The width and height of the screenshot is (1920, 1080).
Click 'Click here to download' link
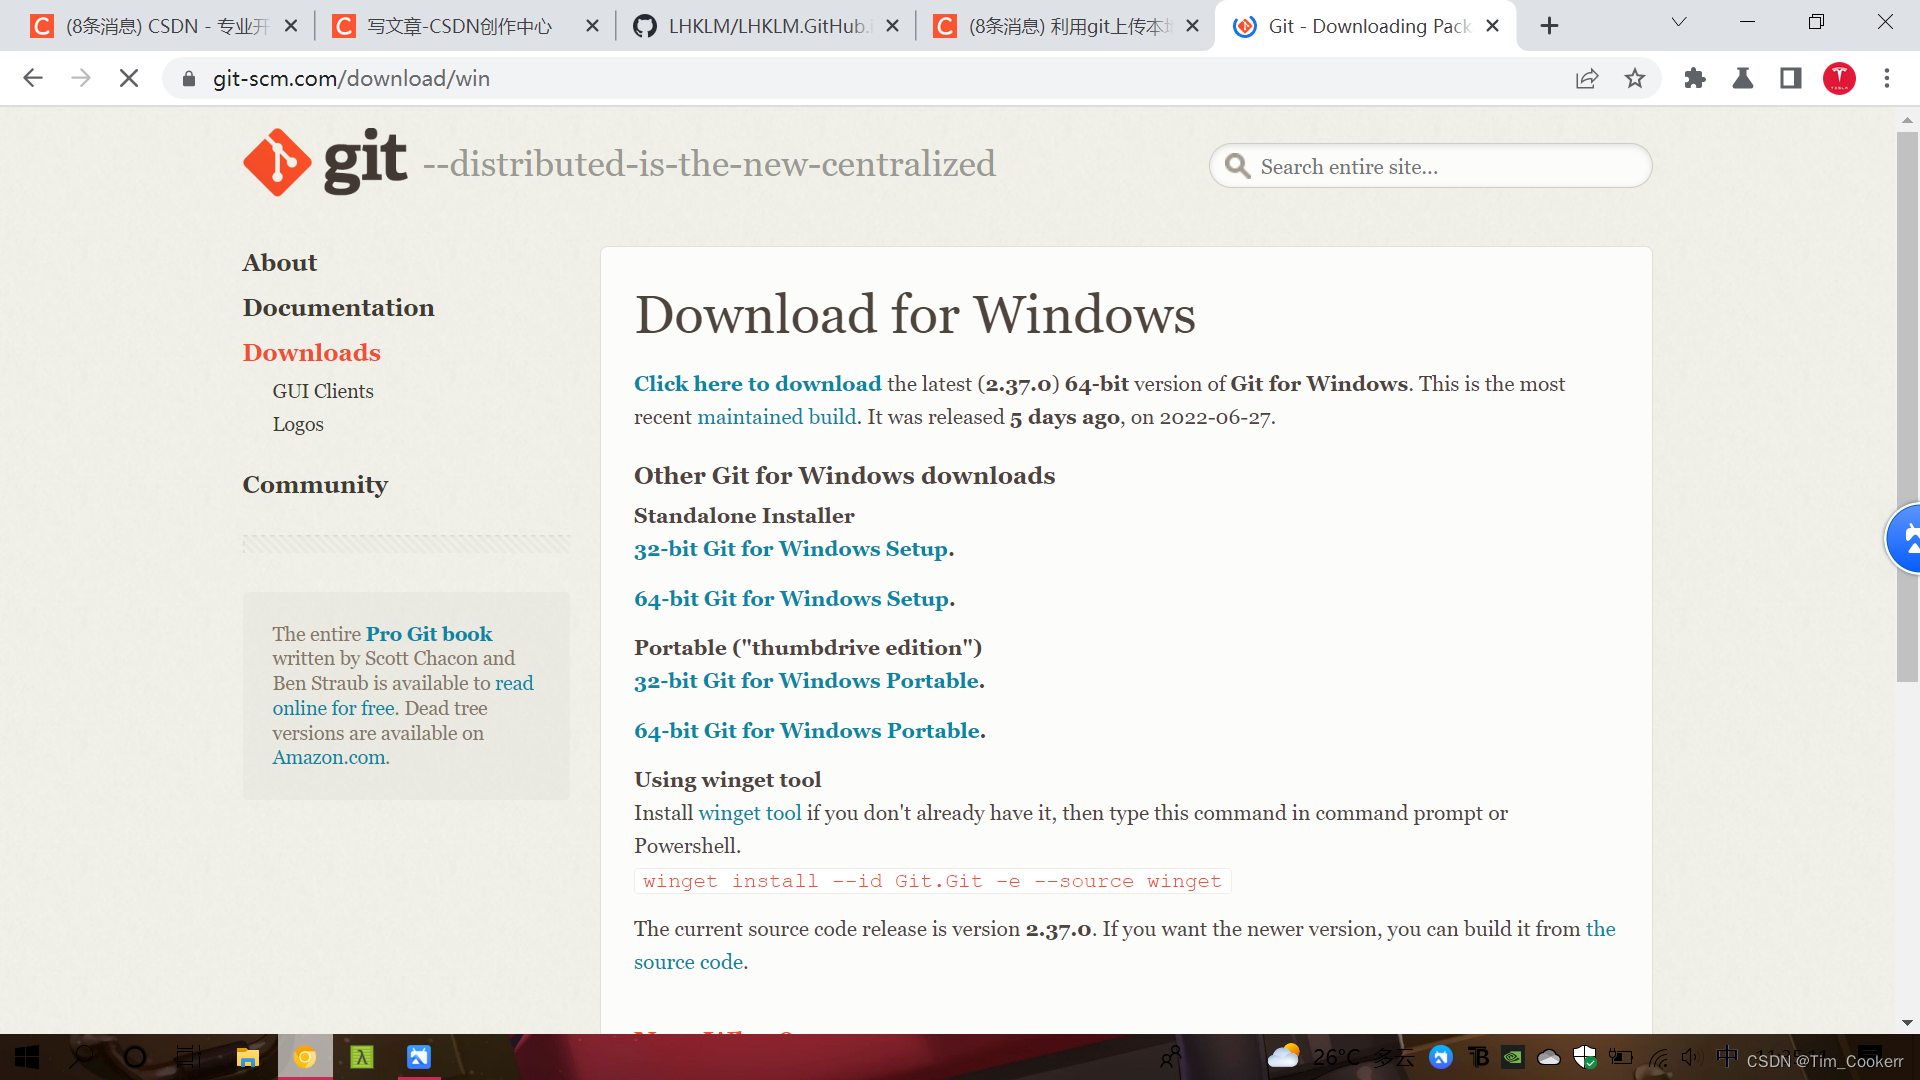pos(757,384)
